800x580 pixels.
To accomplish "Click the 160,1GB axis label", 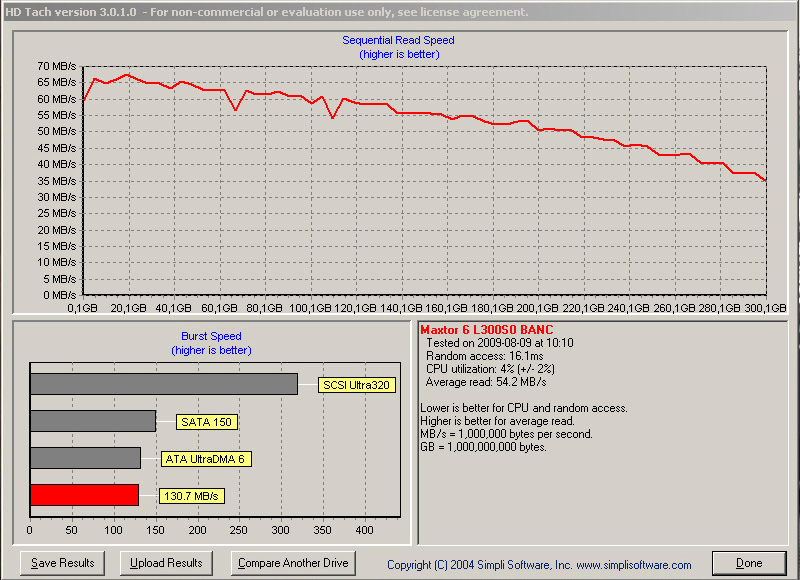I will pyautogui.click(x=446, y=308).
